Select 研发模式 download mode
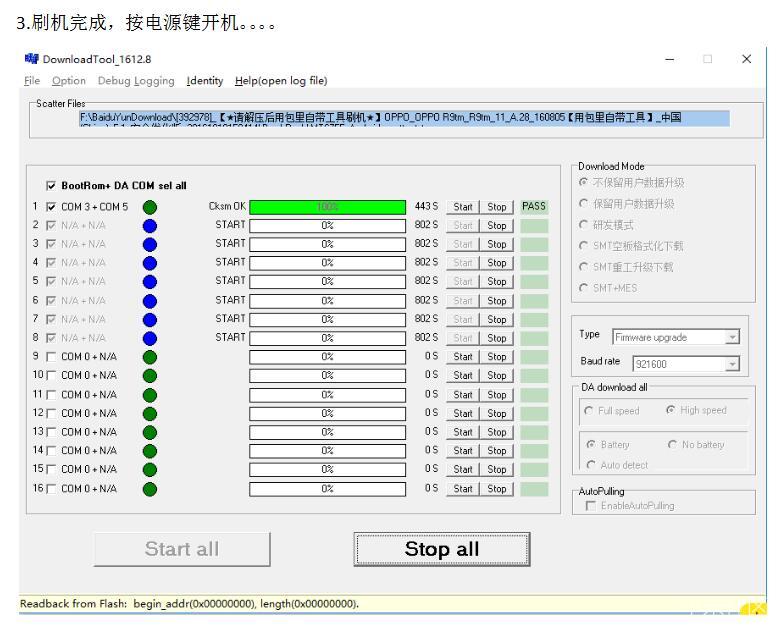 583,225
